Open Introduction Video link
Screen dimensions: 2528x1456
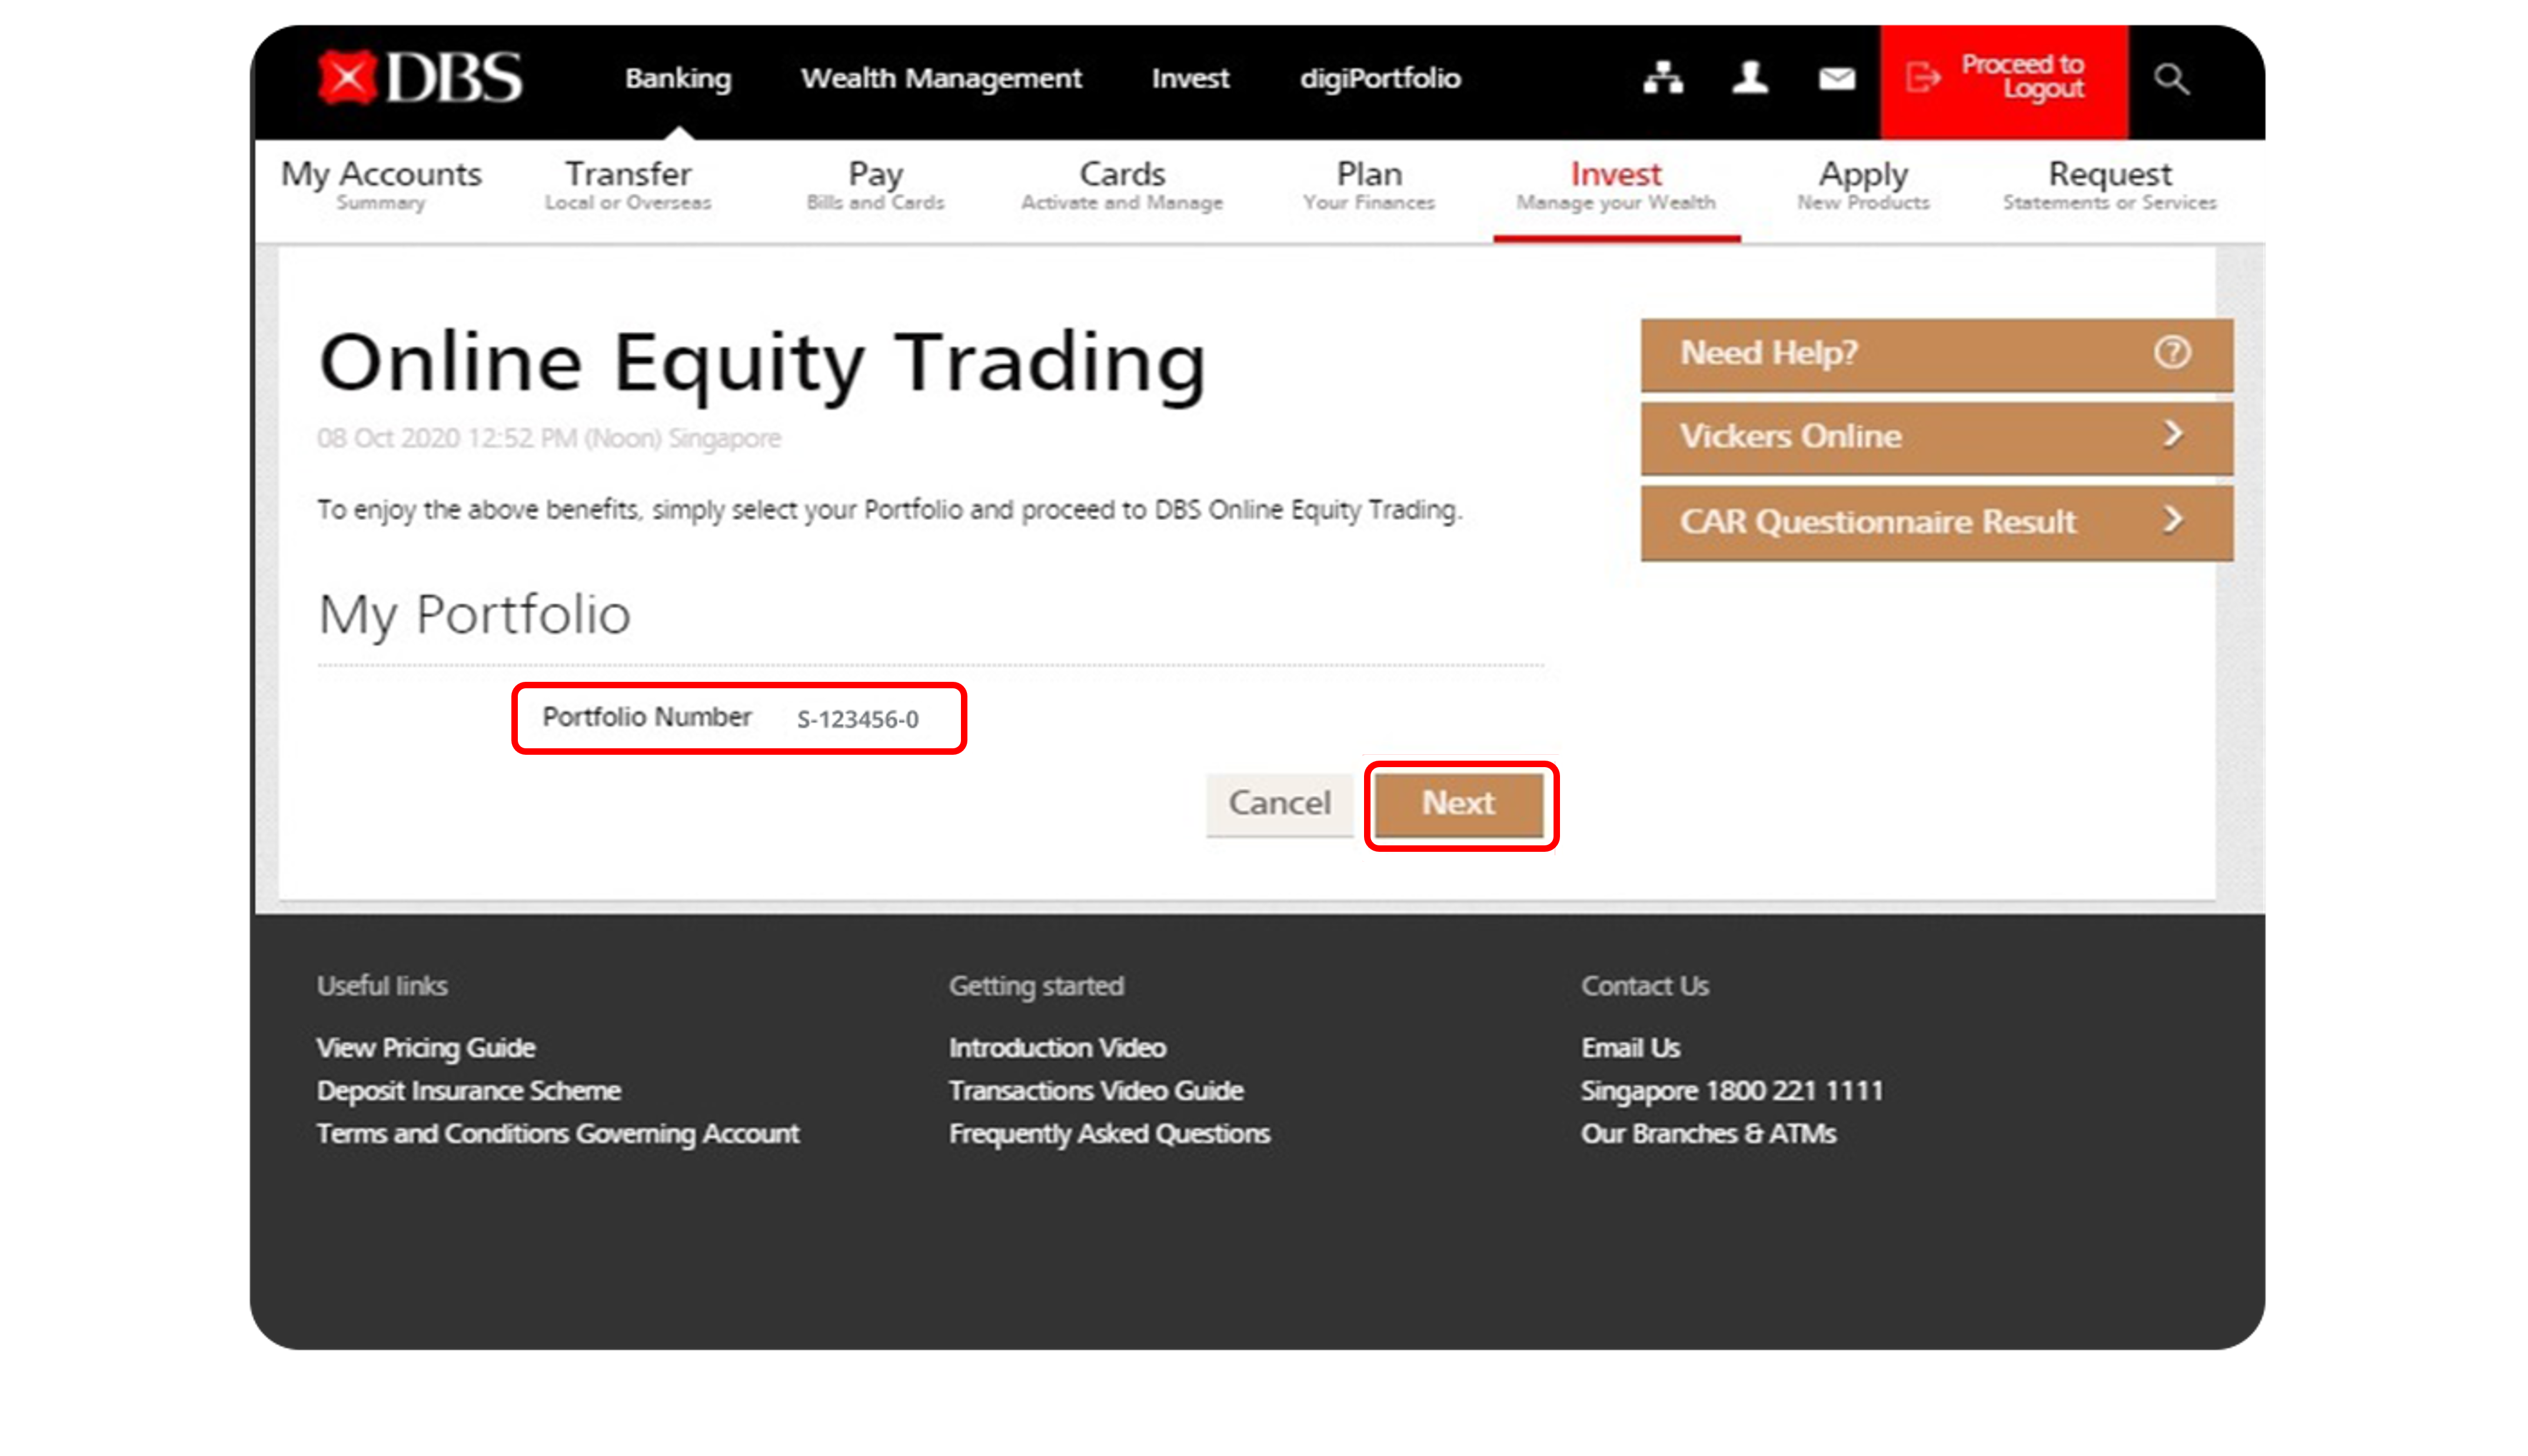pyautogui.click(x=1057, y=1047)
